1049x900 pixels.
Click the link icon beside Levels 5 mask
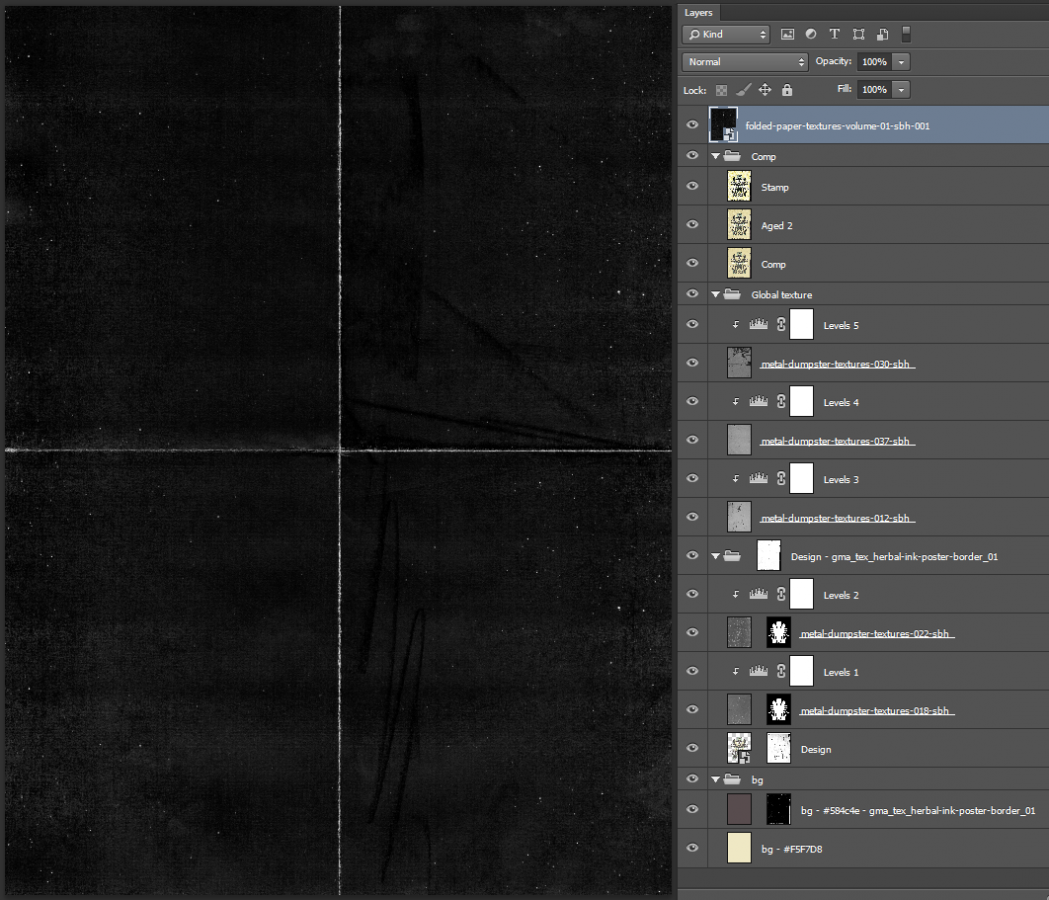pyautogui.click(x=781, y=324)
